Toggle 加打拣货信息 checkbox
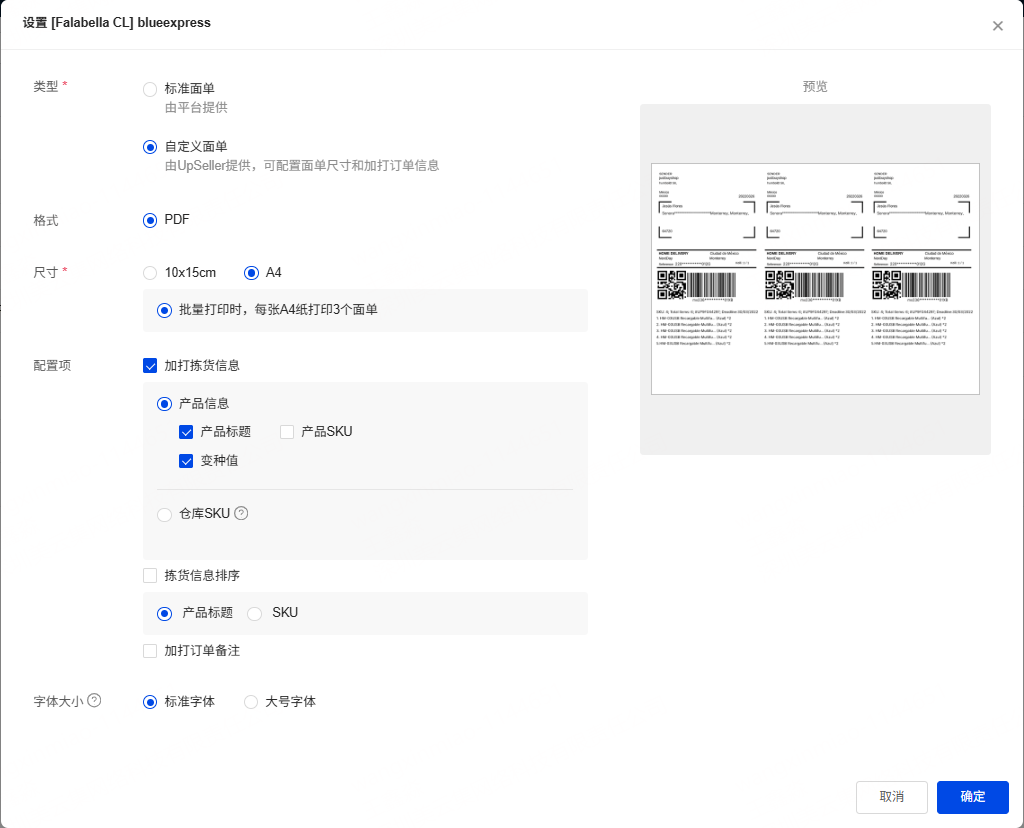 click(150, 366)
